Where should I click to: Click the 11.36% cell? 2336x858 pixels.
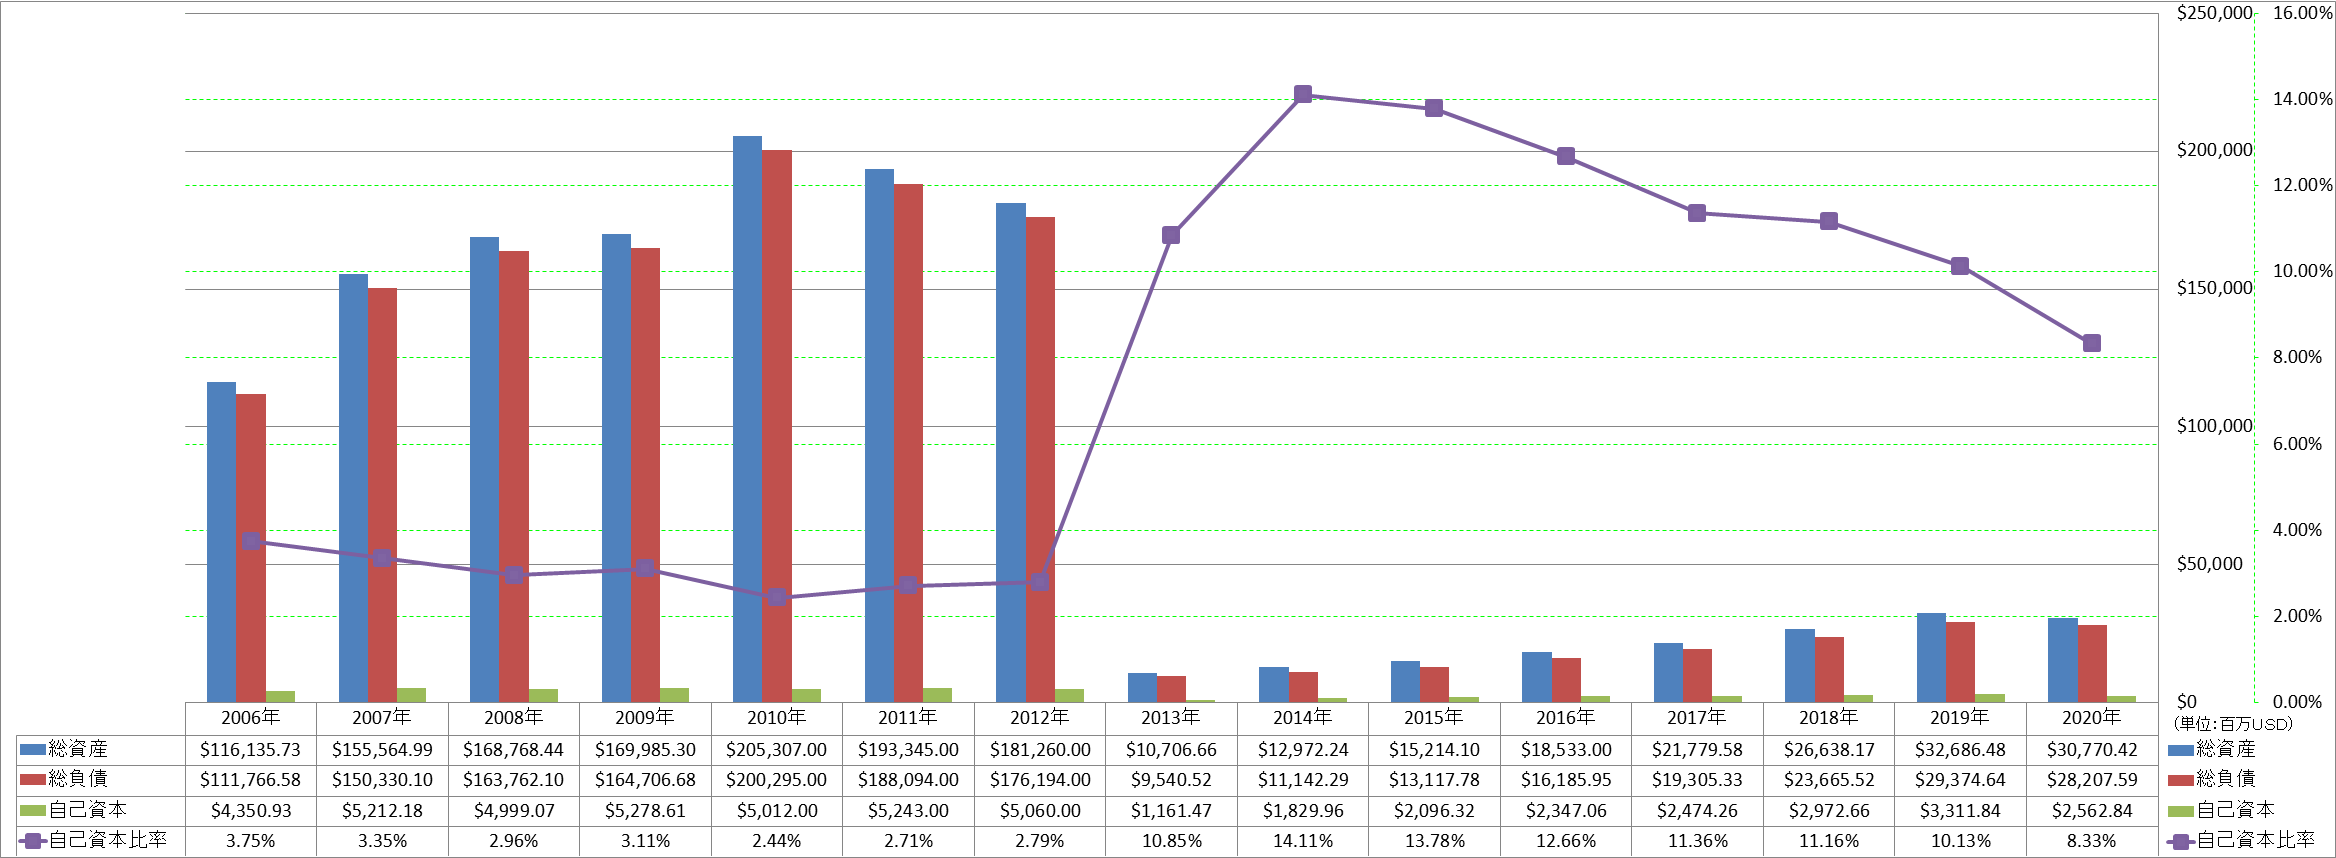pyautogui.click(x=1697, y=841)
